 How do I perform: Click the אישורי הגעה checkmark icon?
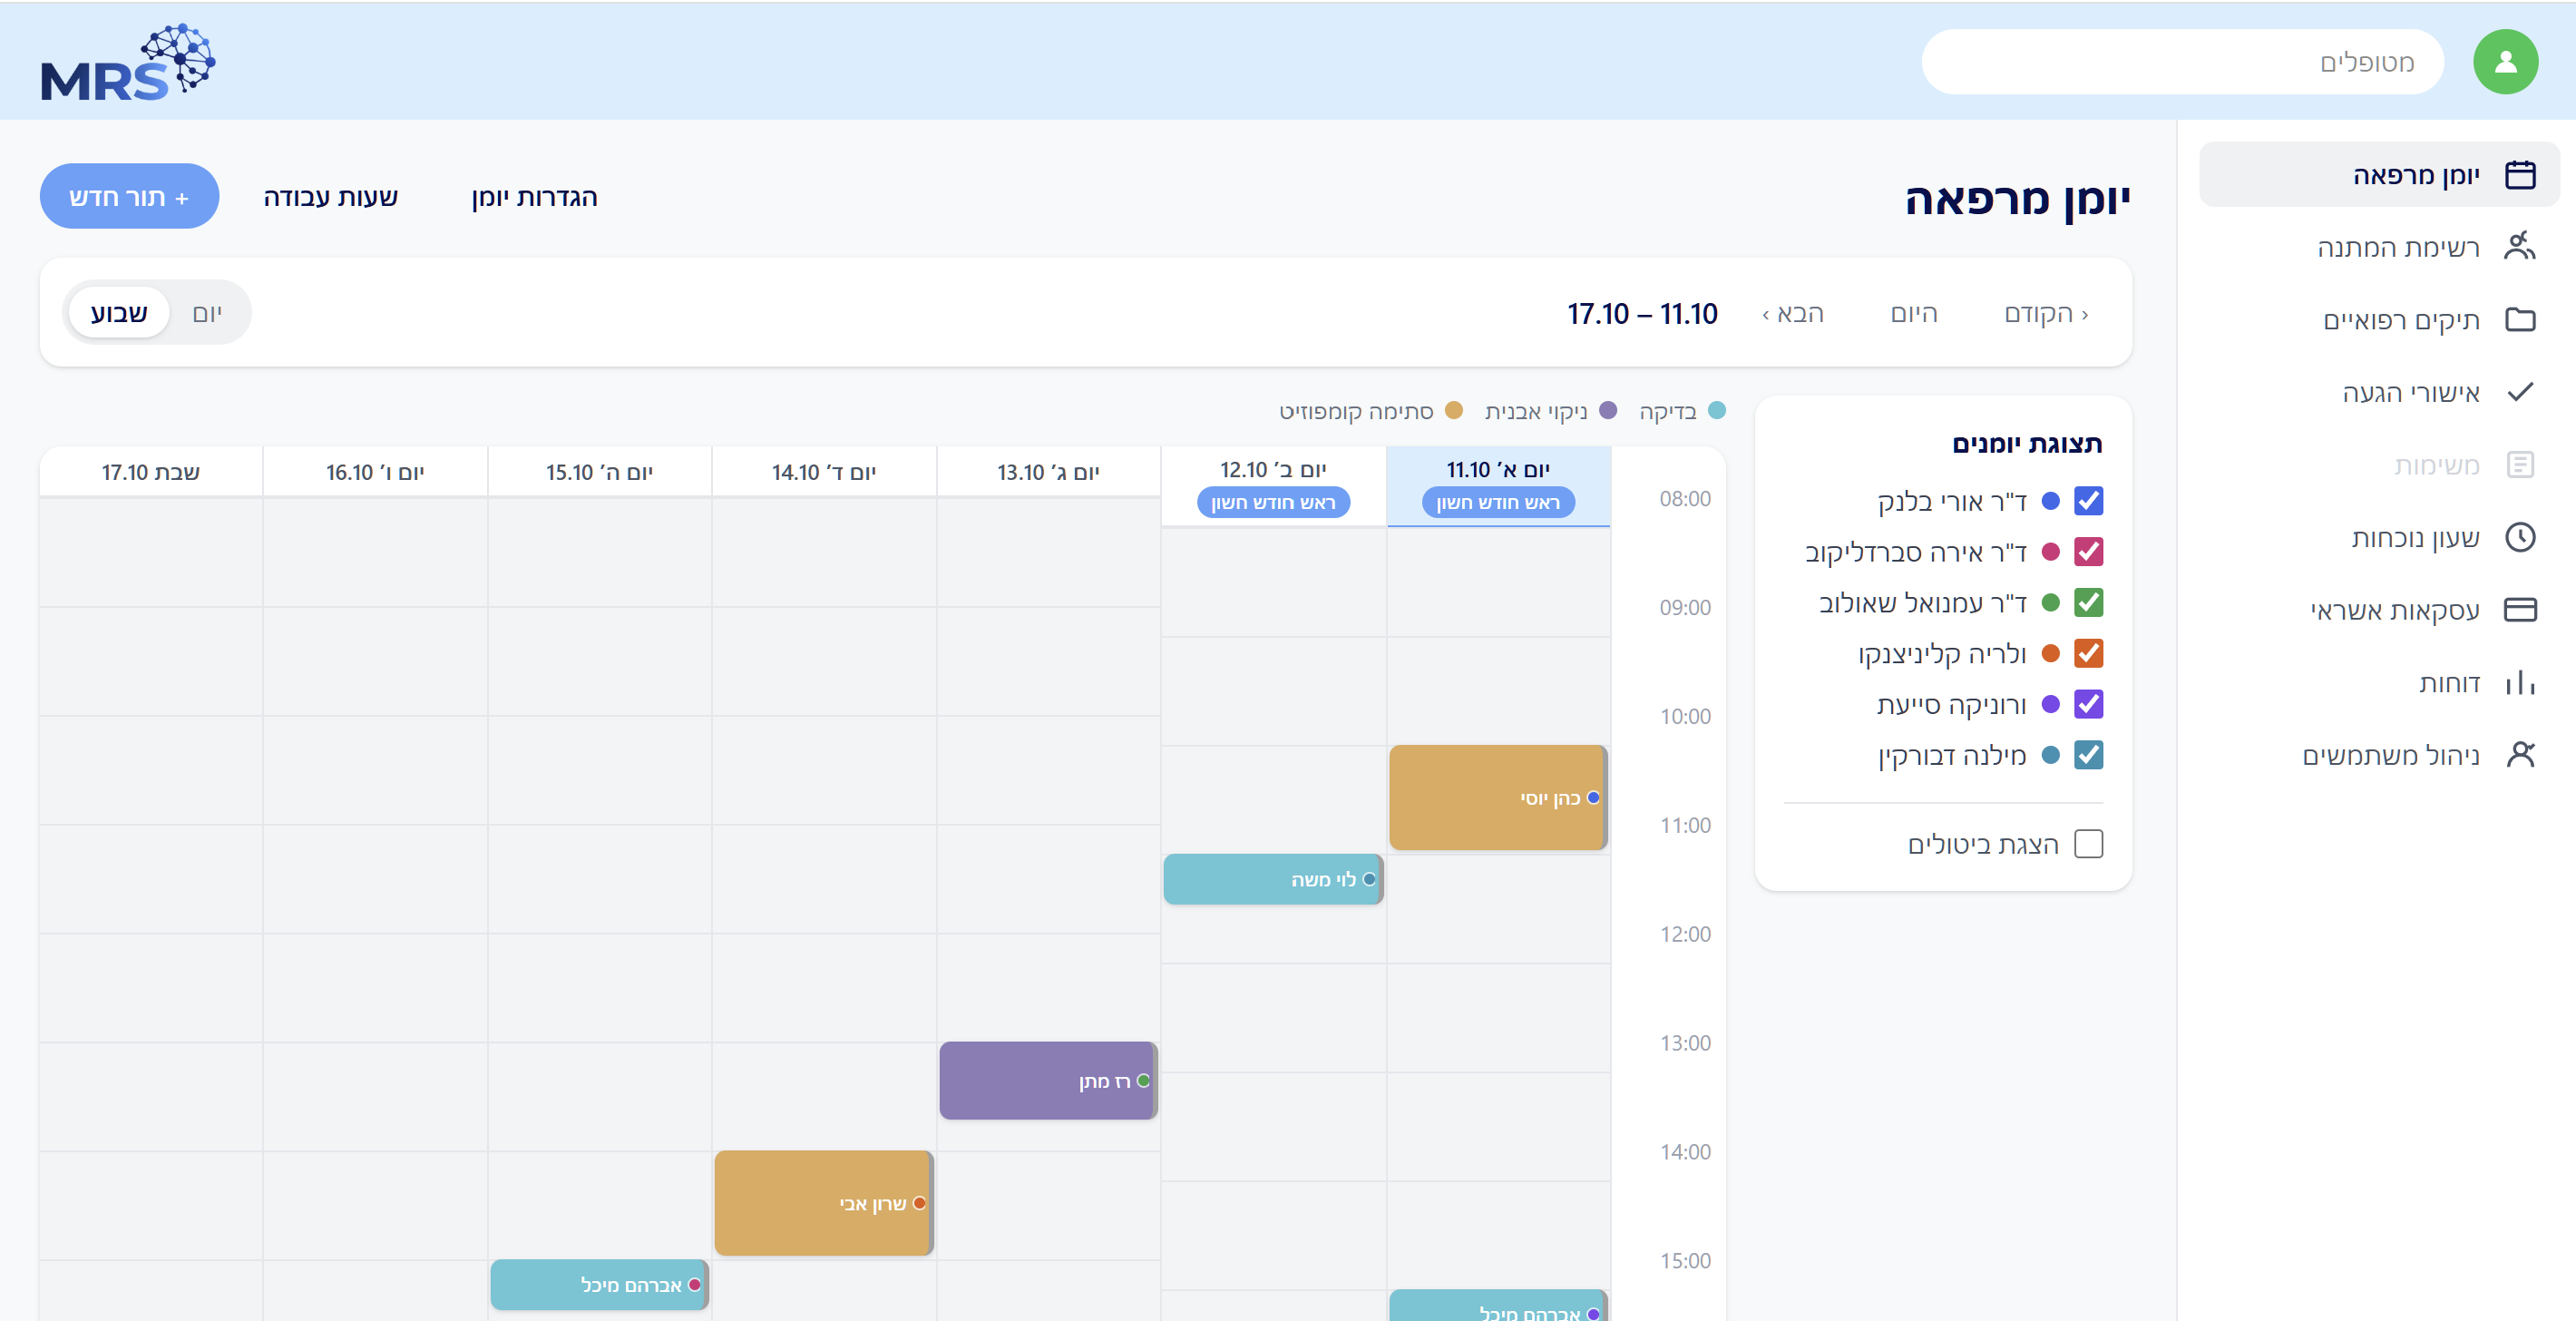(2520, 392)
